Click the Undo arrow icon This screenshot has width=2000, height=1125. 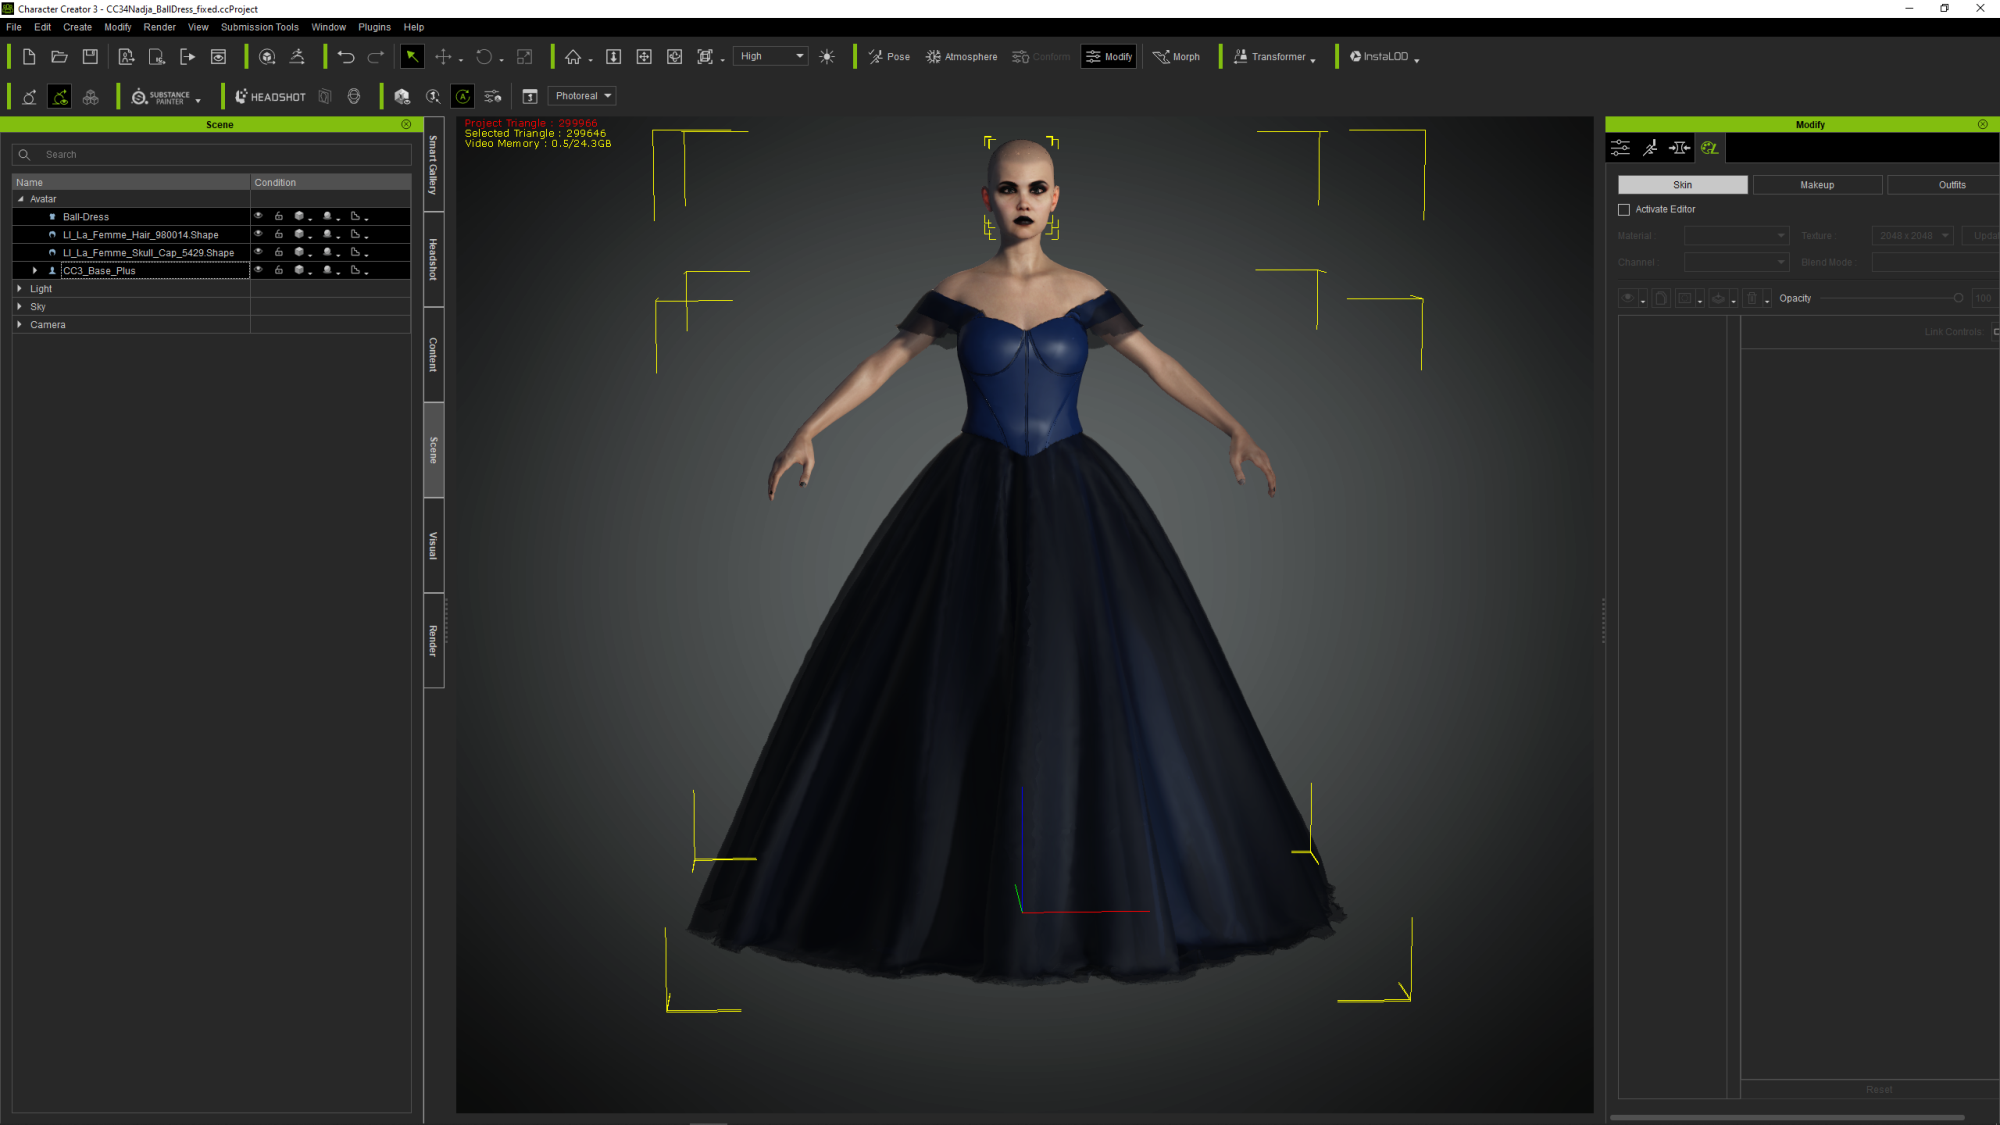(x=346, y=57)
